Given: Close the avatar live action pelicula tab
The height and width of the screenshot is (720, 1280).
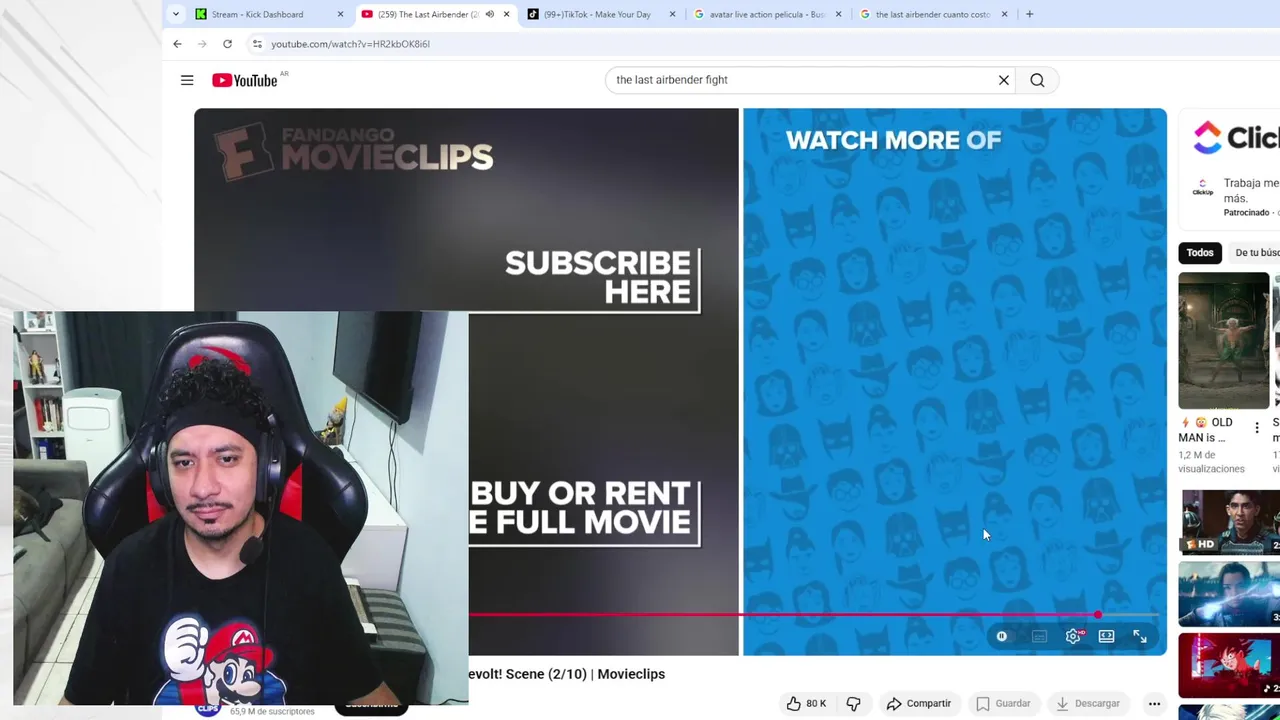Looking at the screenshot, I should [x=838, y=14].
